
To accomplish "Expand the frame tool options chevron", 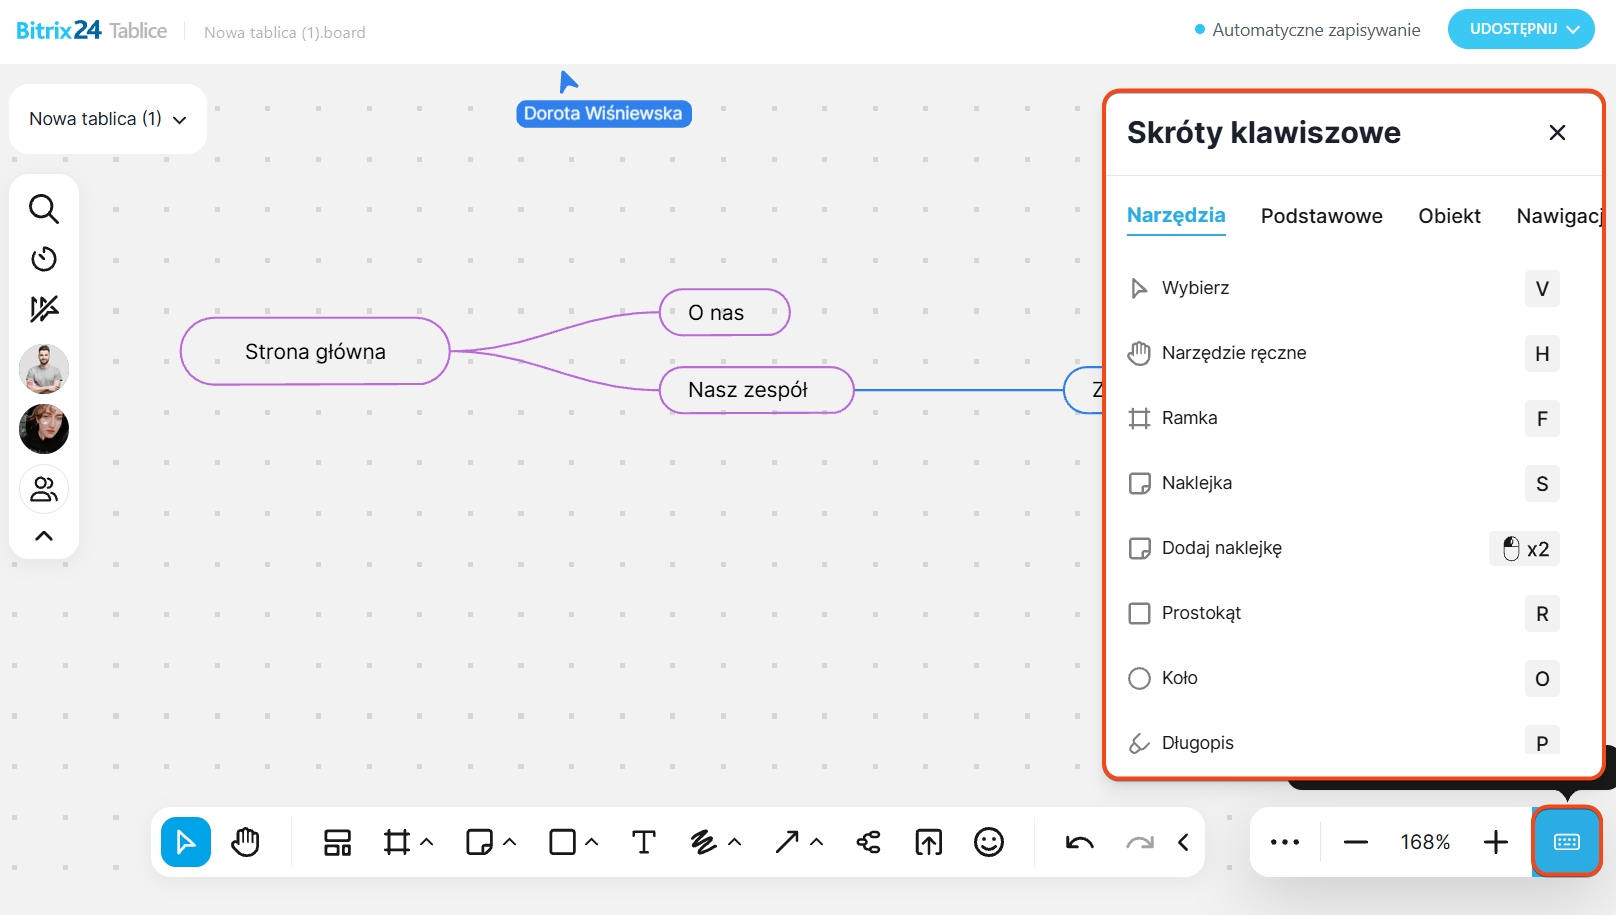I will tap(427, 842).
